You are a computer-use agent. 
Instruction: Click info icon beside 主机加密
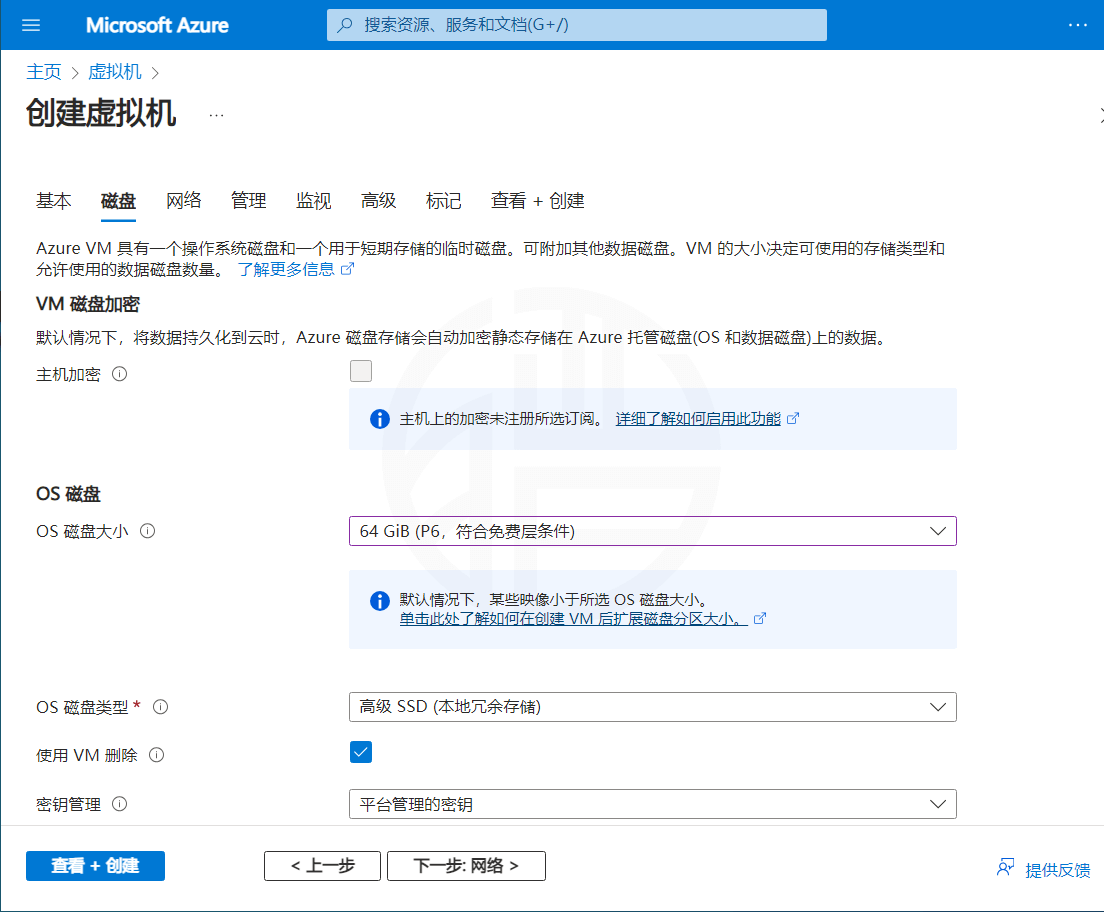click(x=120, y=374)
